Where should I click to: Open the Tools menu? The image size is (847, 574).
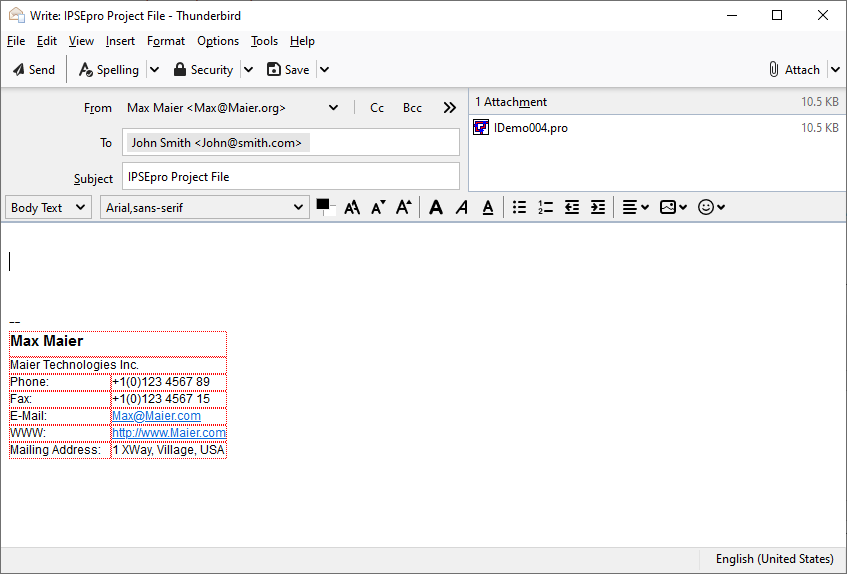pyautogui.click(x=264, y=41)
